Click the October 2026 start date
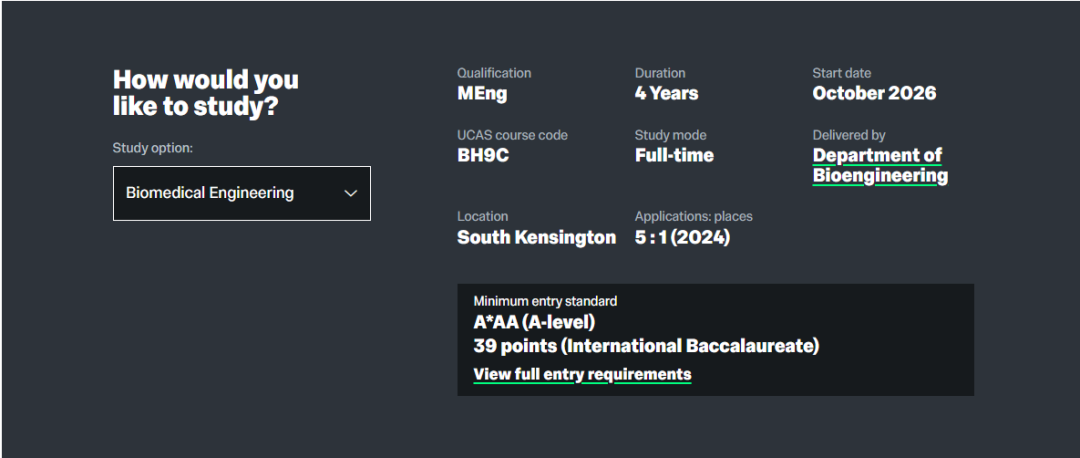Screen dimensions: 1080x458 tap(874, 94)
